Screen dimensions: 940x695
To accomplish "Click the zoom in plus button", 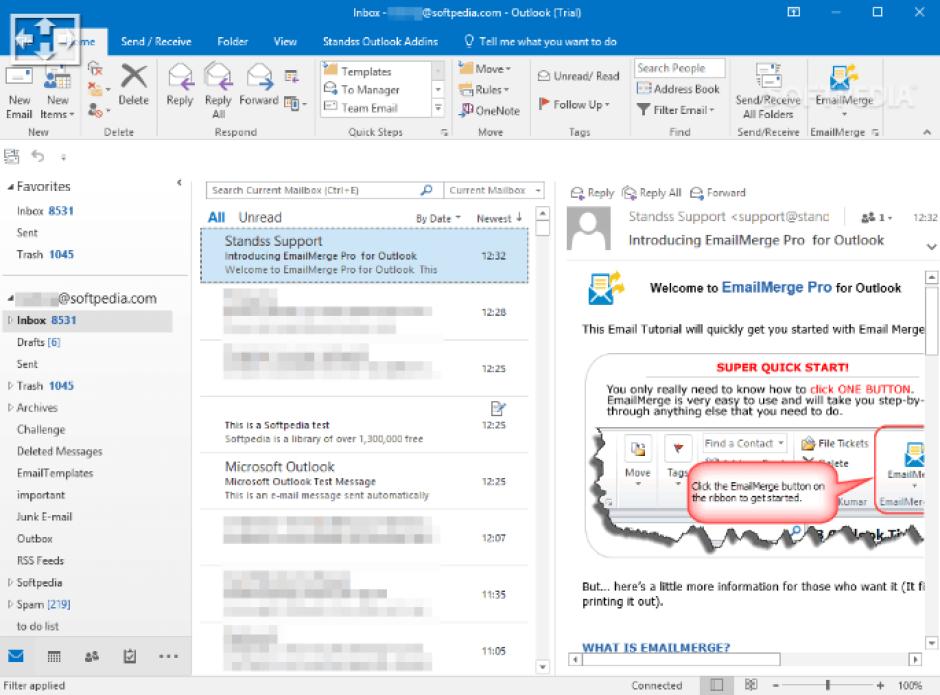I will (879, 685).
